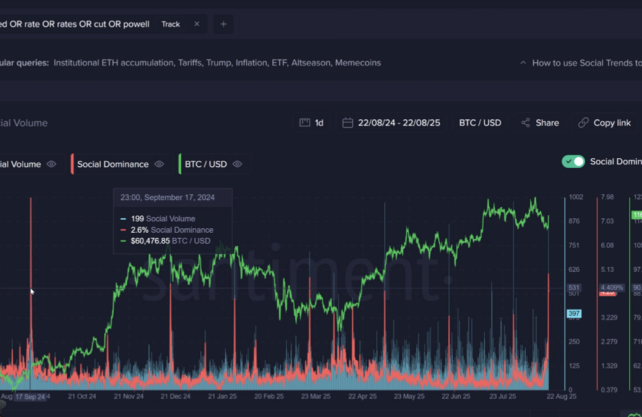Click the 7.98 top value on dominance axis
642x417 pixels.
[x=607, y=197]
